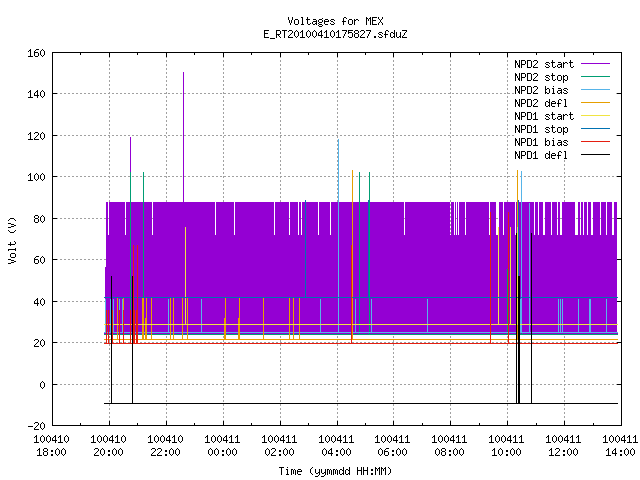
Task: Click the y-axis tick value 80
Action: pos(39,219)
